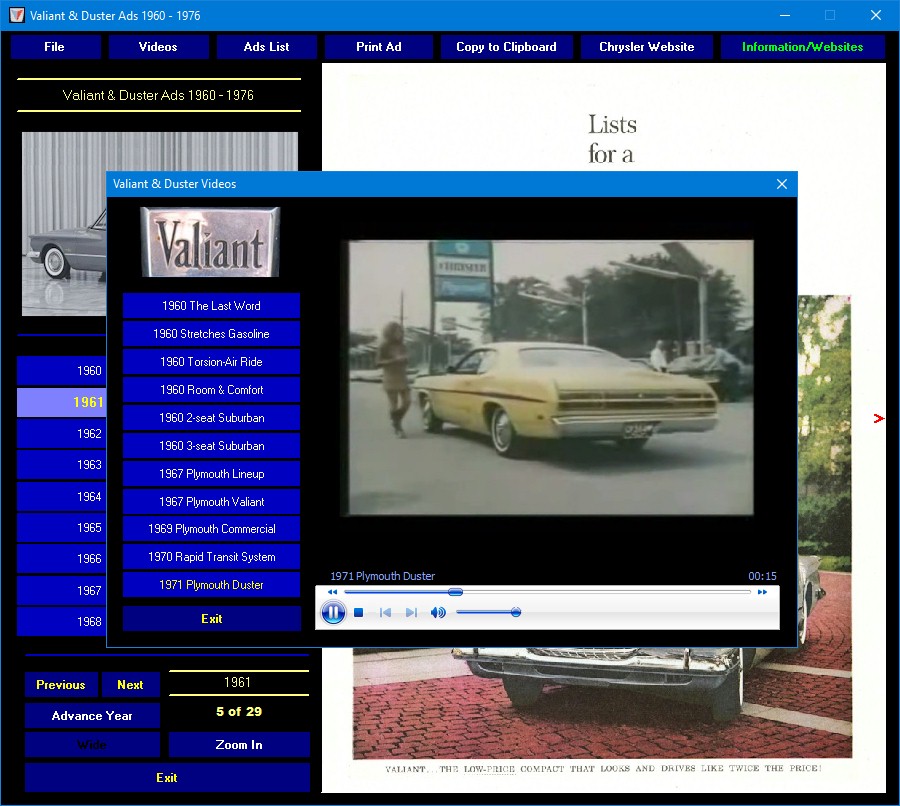This screenshot has height=806, width=900.
Task: Click the Print Ad menu button
Action: [x=379, y=47]
